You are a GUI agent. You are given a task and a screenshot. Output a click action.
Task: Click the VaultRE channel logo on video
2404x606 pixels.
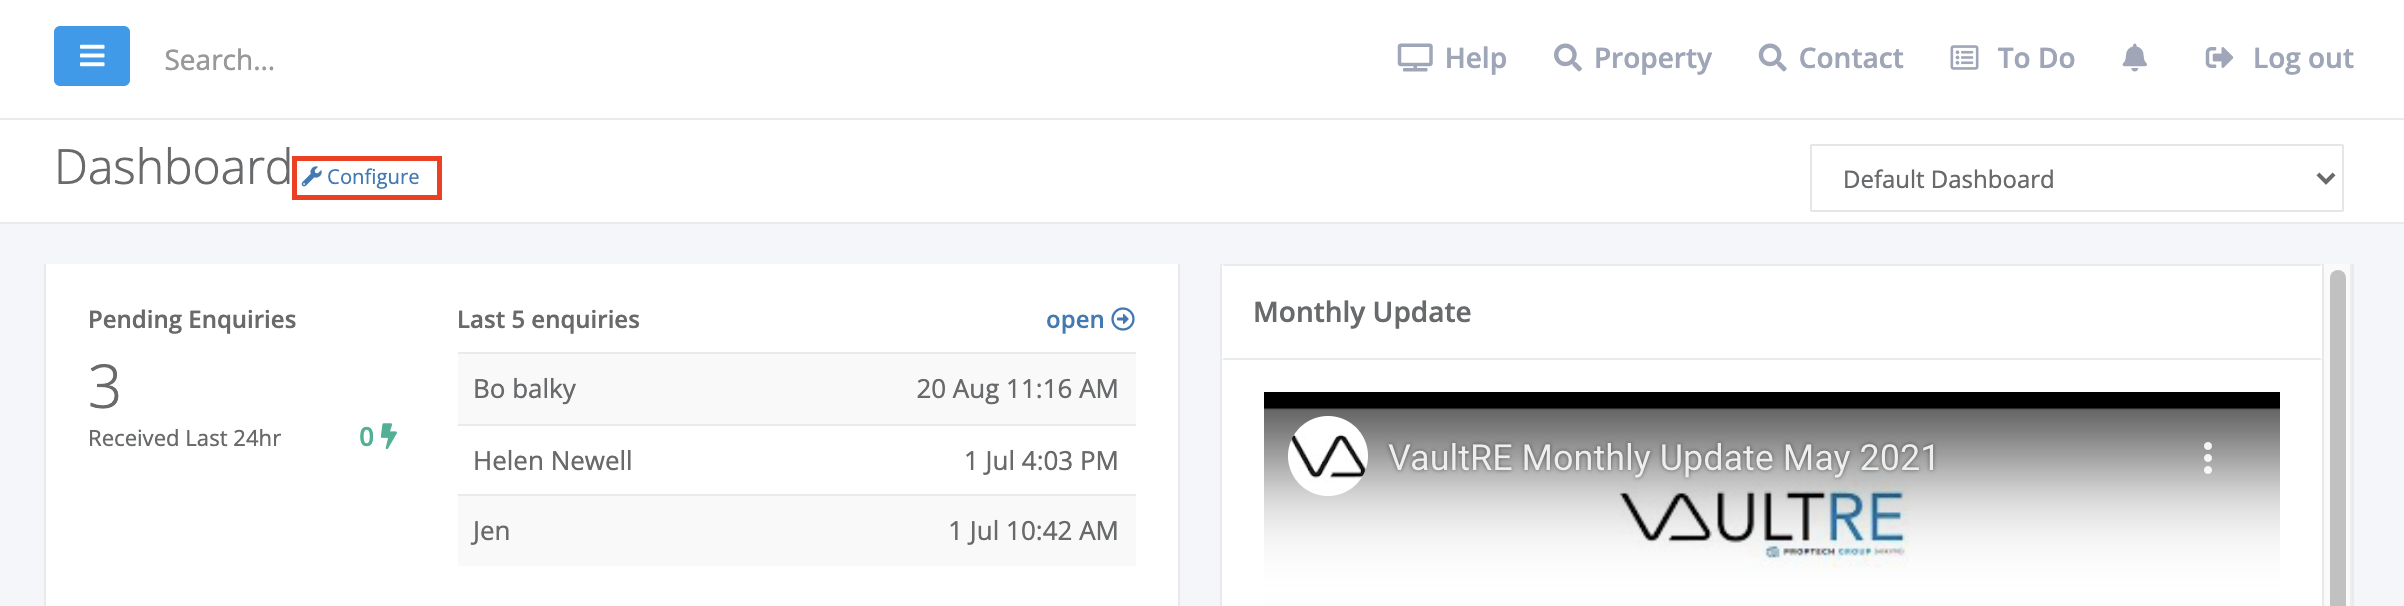(x=1327, y=456)
